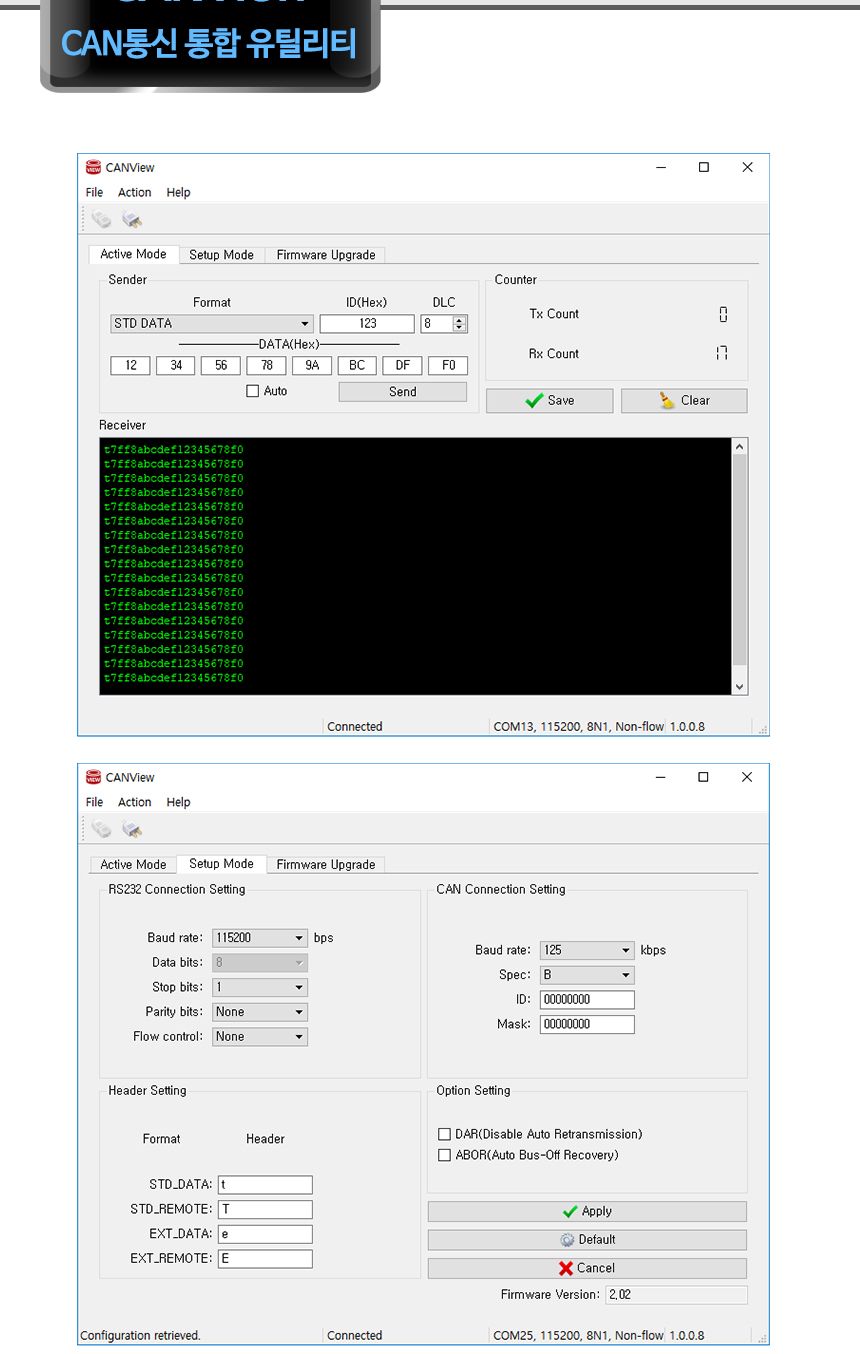Click COM25, 115200, 8N1, Non-flow status text
The image size is (860, 1354).
(x=578, y=1336)
